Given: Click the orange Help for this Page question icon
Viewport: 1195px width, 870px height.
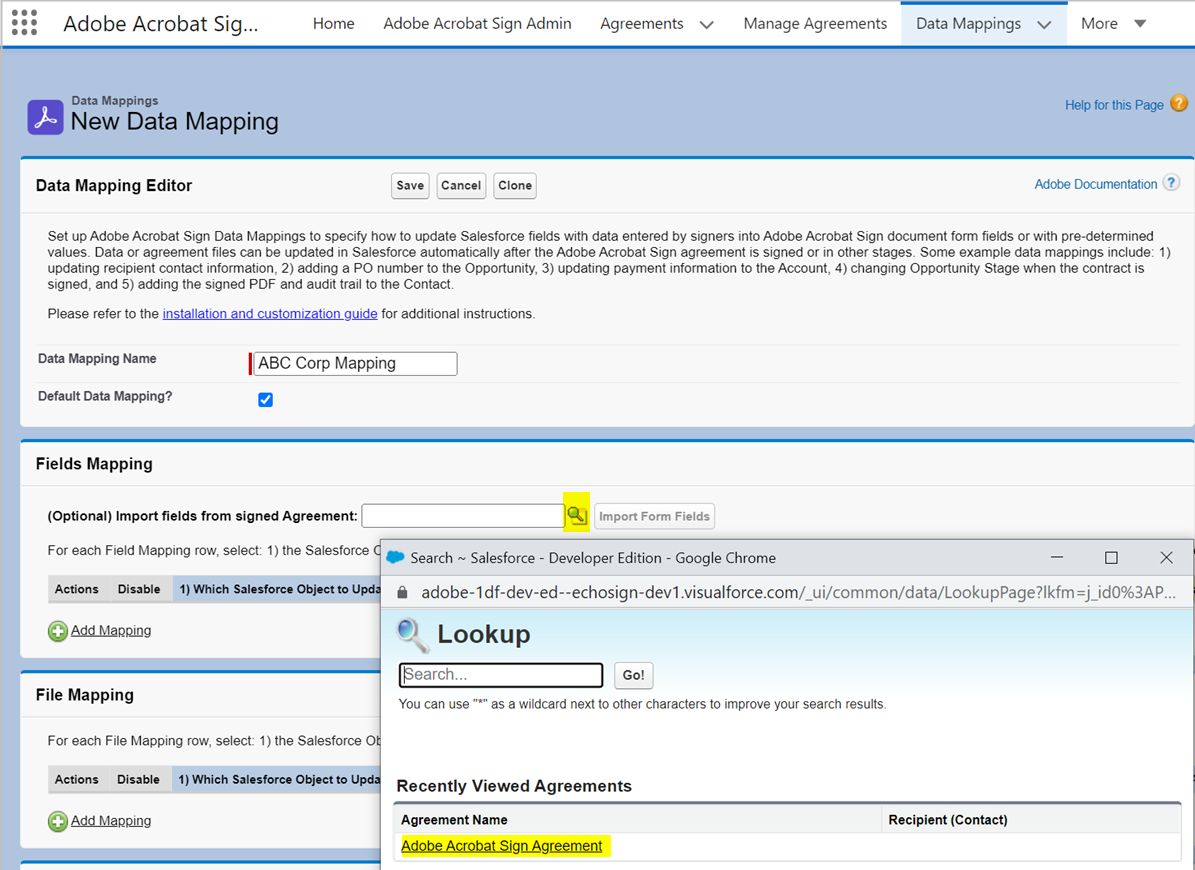Looking at the screenshot, I should (x=1178, y=103).
